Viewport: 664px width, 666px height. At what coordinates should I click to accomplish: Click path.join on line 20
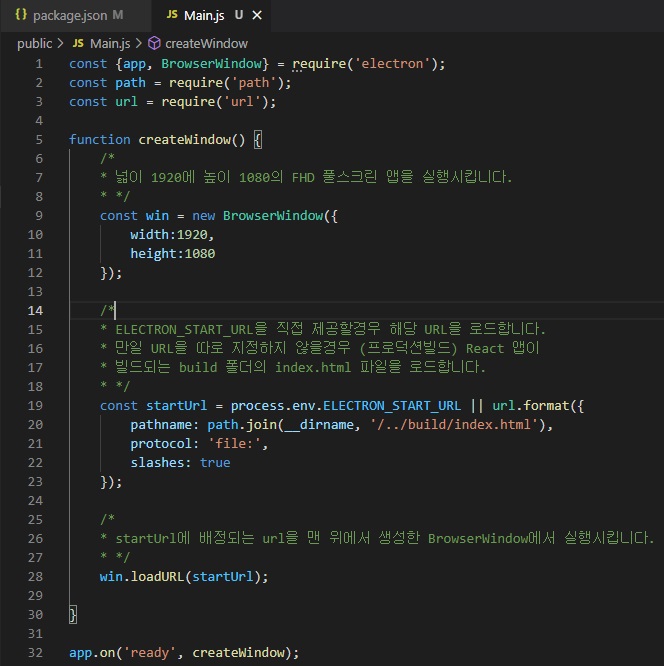242,425
